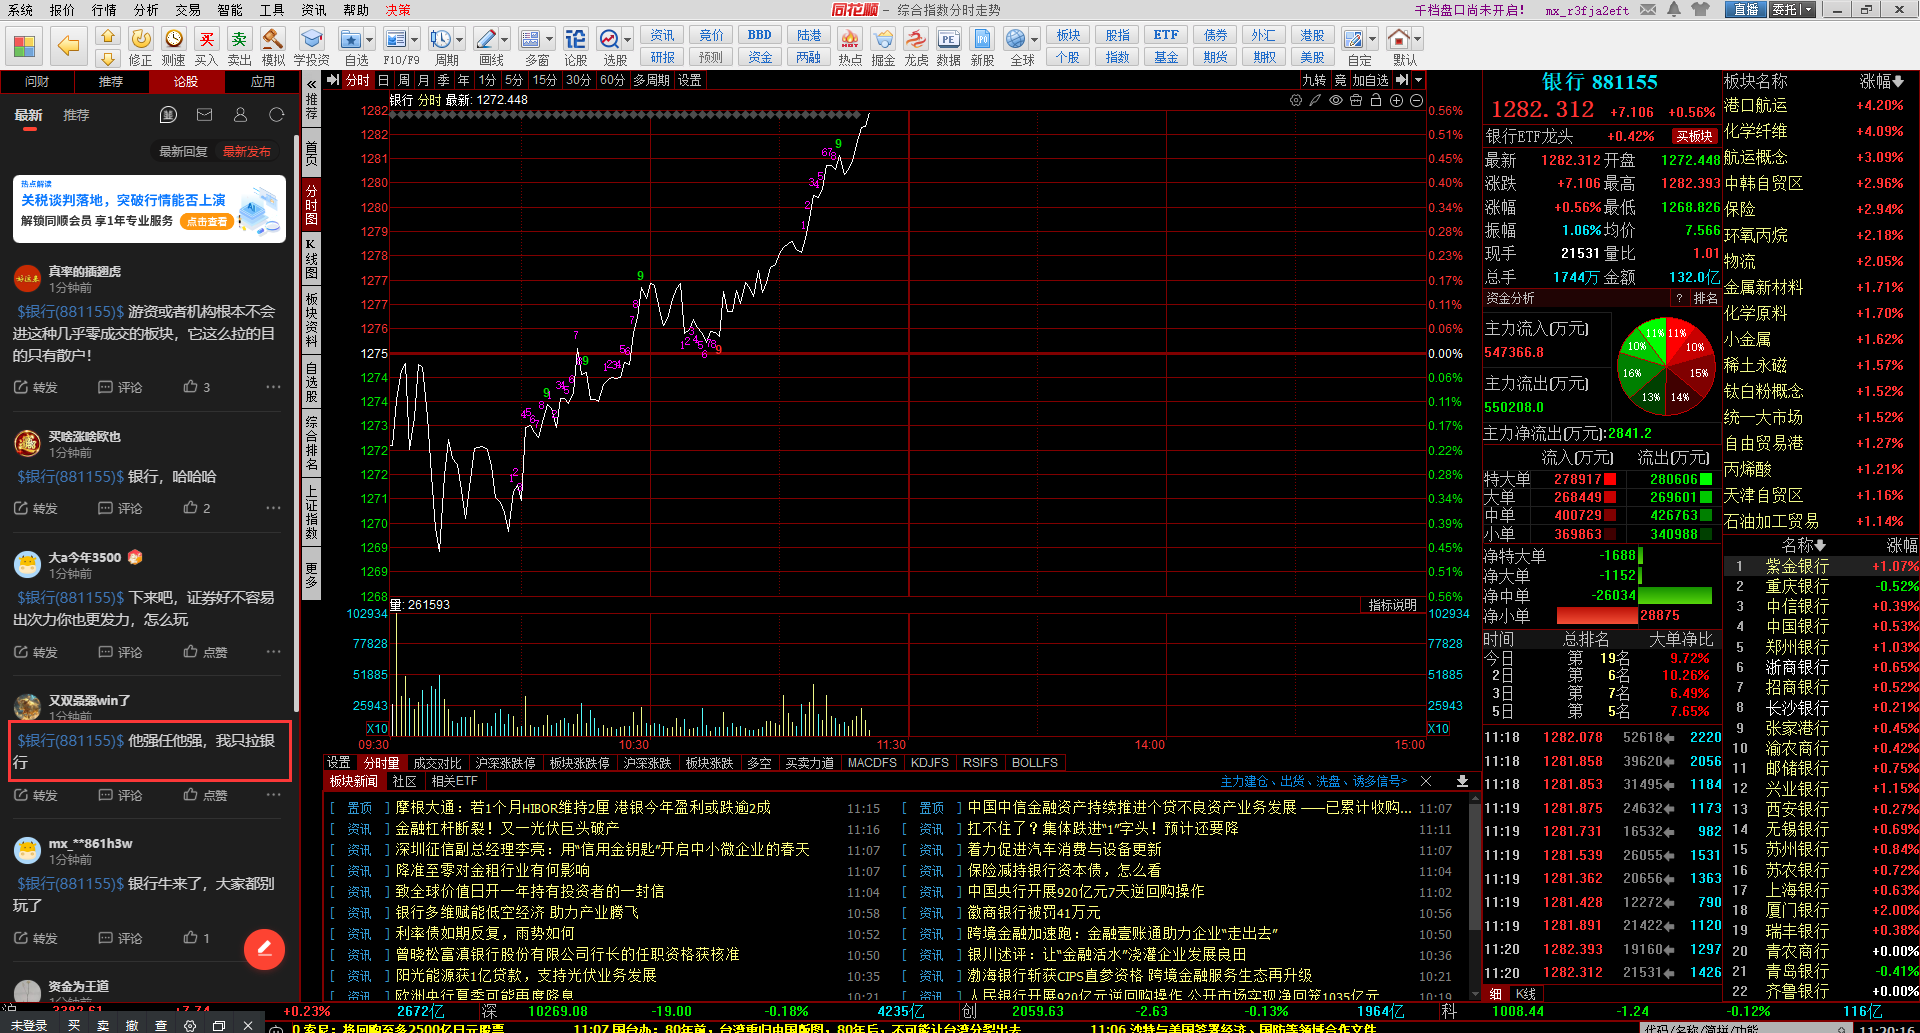The image size is (1920, 1033).
Task: Open the 模拟 simulated trading gavel icon
Action: pyautogui.click(x=272, y=39)
